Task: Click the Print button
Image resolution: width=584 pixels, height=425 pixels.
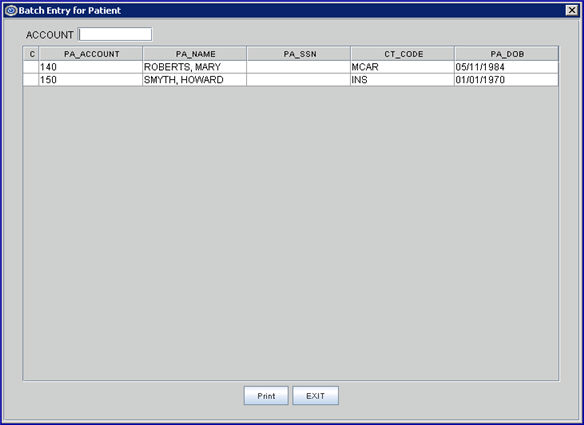Action: click(x=266, y=396)
